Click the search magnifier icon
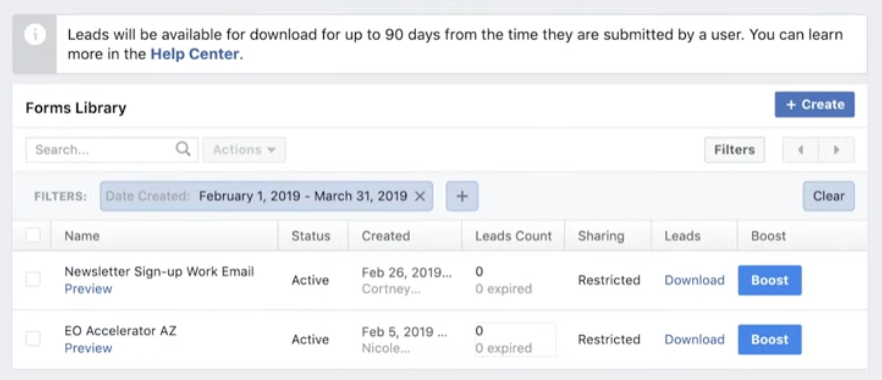Screen dimensions: 882x380 (183, 150)
